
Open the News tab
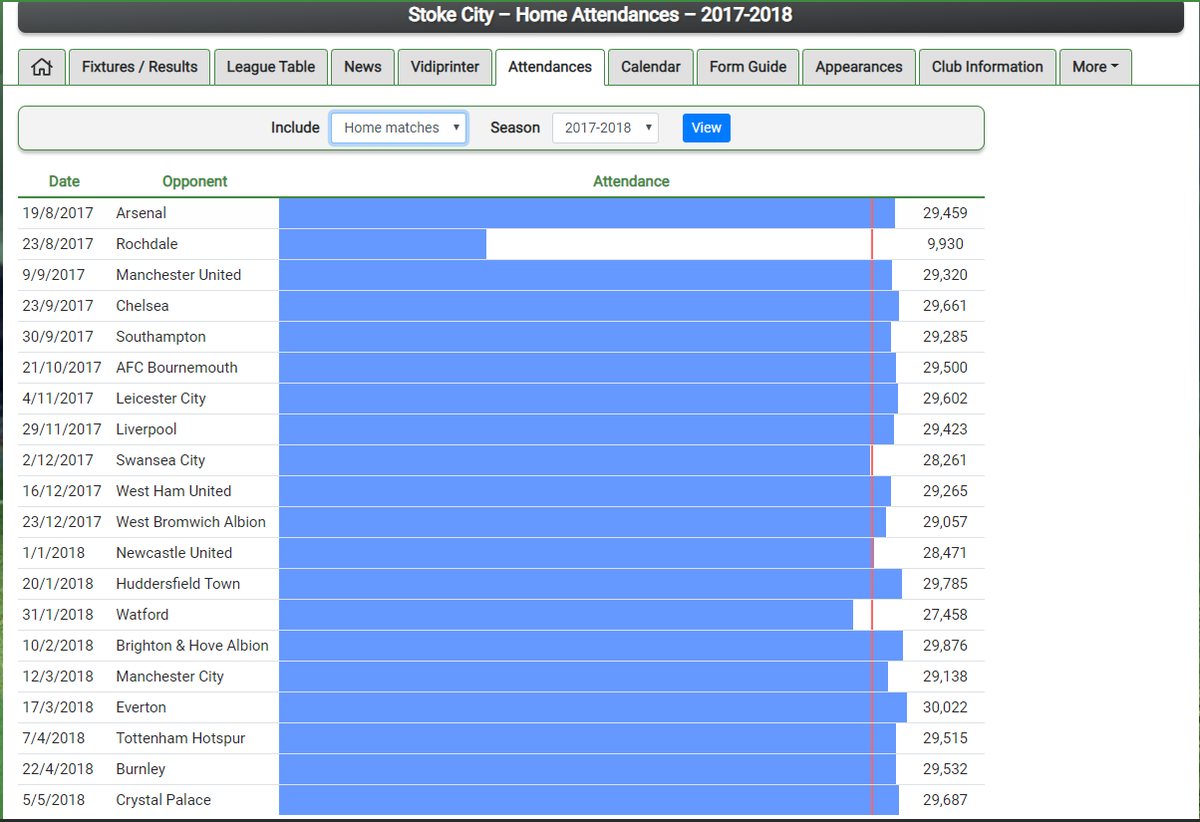tap(363, 67)
